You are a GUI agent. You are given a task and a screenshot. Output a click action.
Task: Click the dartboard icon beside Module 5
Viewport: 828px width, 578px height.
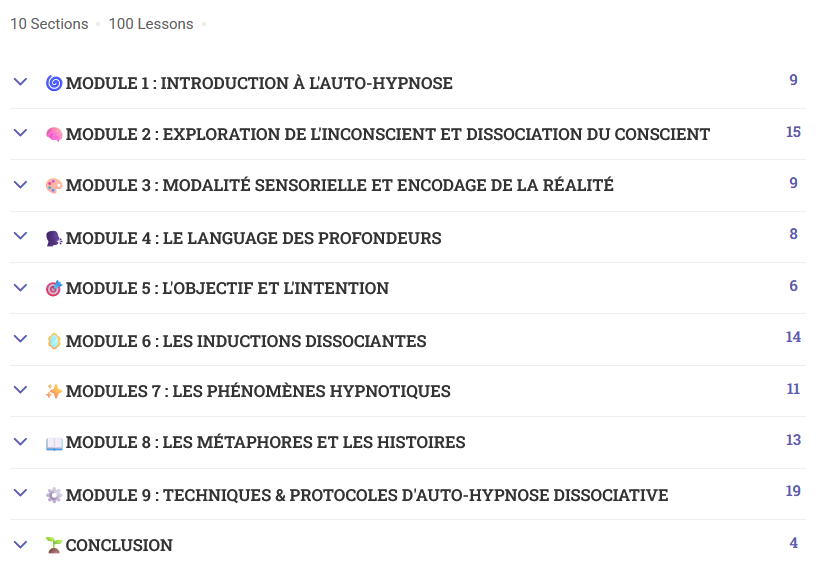point(55,287)
